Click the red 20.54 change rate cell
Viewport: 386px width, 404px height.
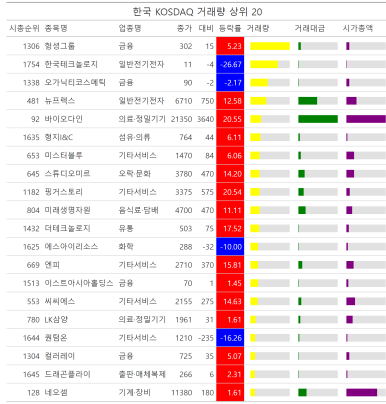pos(230,192)
